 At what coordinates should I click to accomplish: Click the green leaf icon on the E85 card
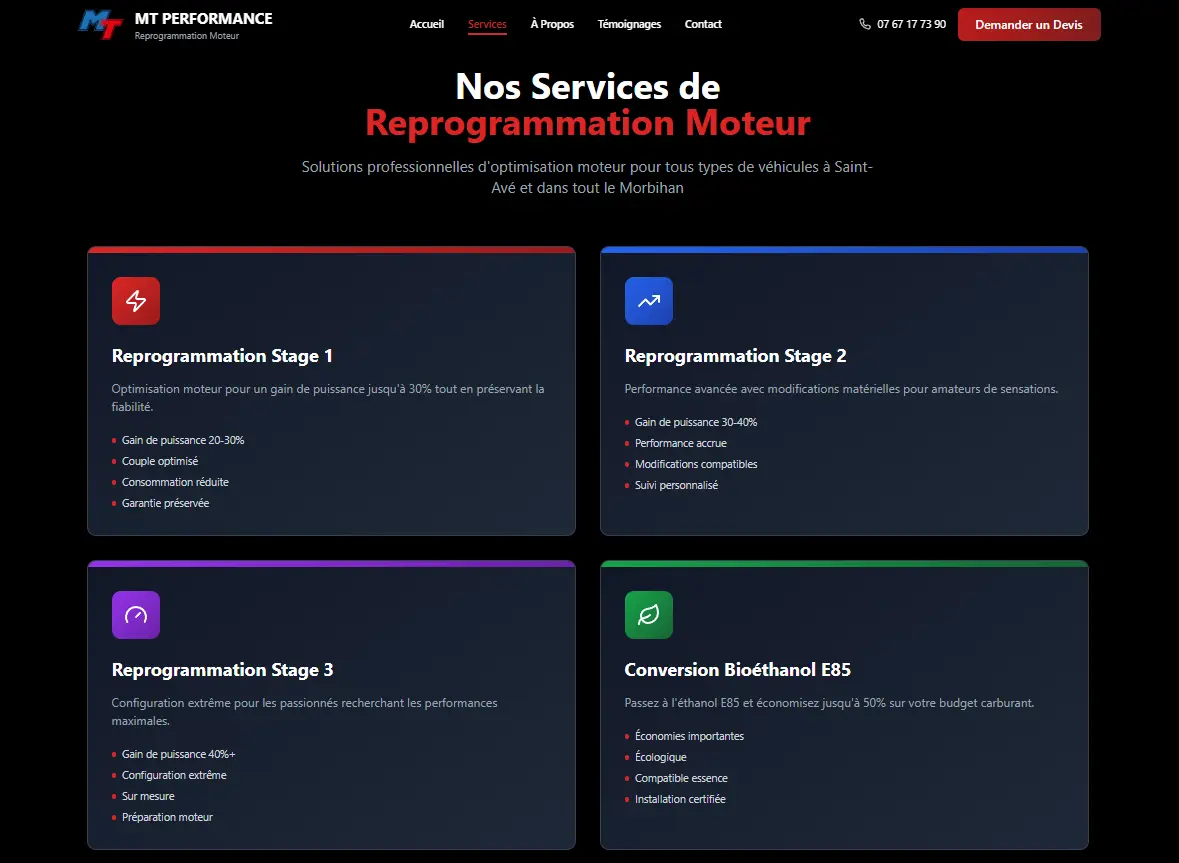[648, 614]
